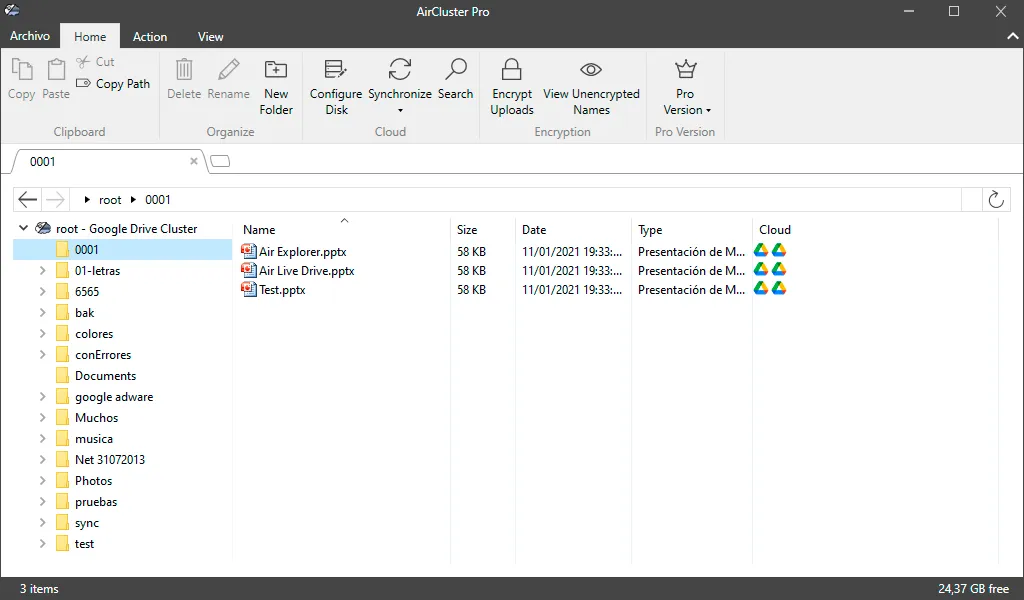This screenshot has width=1024, height=600.
Task: Click first Google Drive icon for Air Explorer.pptx
Action: click(761, 250)
